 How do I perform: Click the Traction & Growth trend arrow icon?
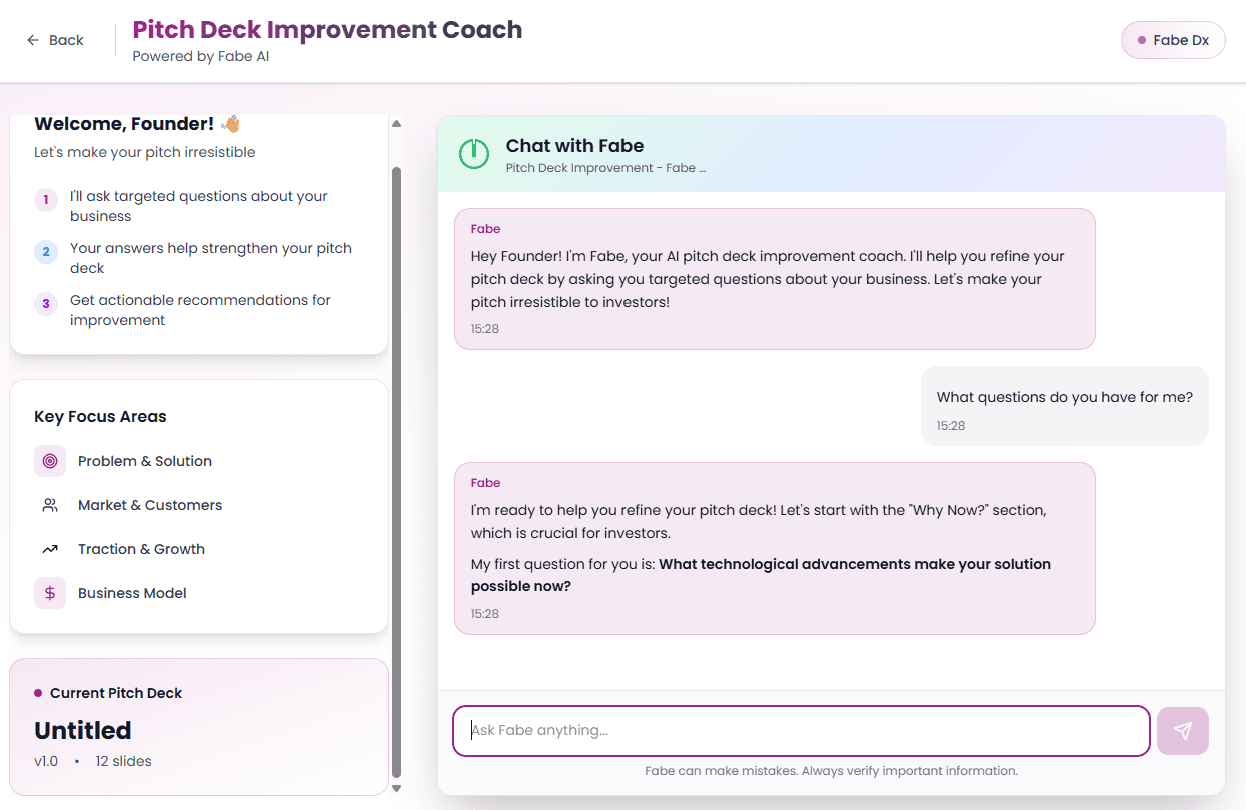pos(50,549)
